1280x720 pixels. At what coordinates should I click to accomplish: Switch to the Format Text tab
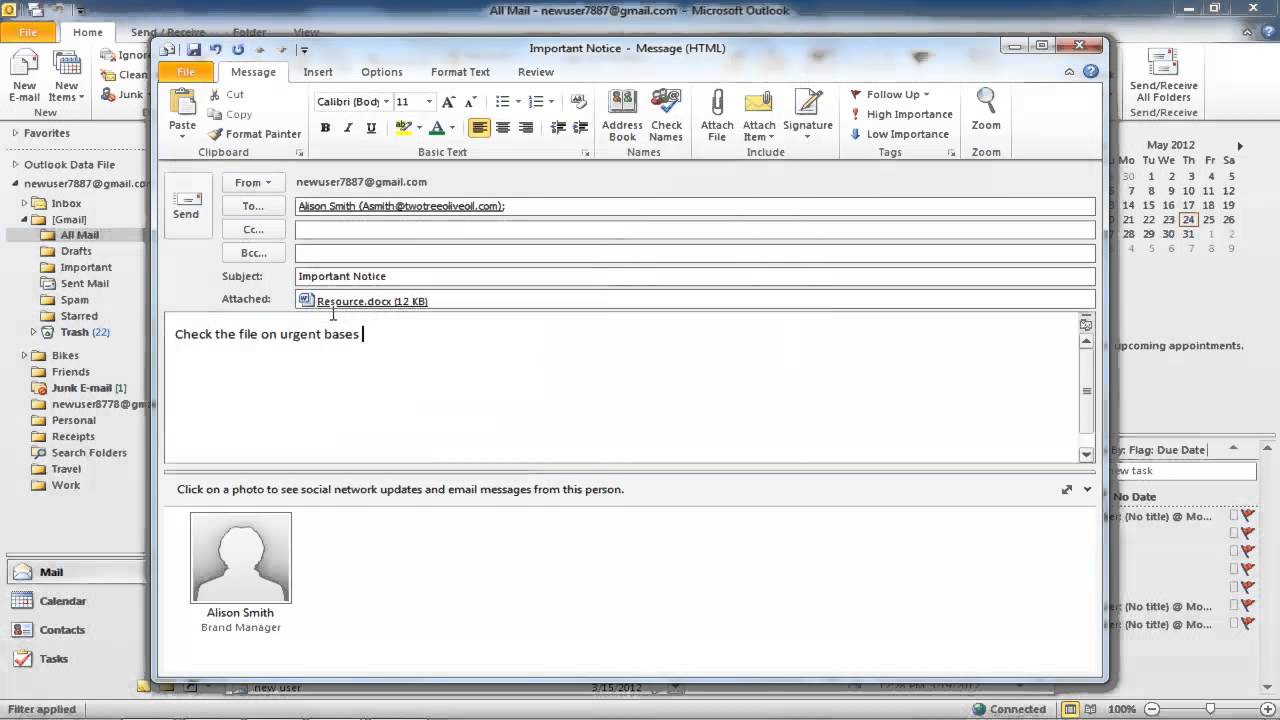(460, 72)
